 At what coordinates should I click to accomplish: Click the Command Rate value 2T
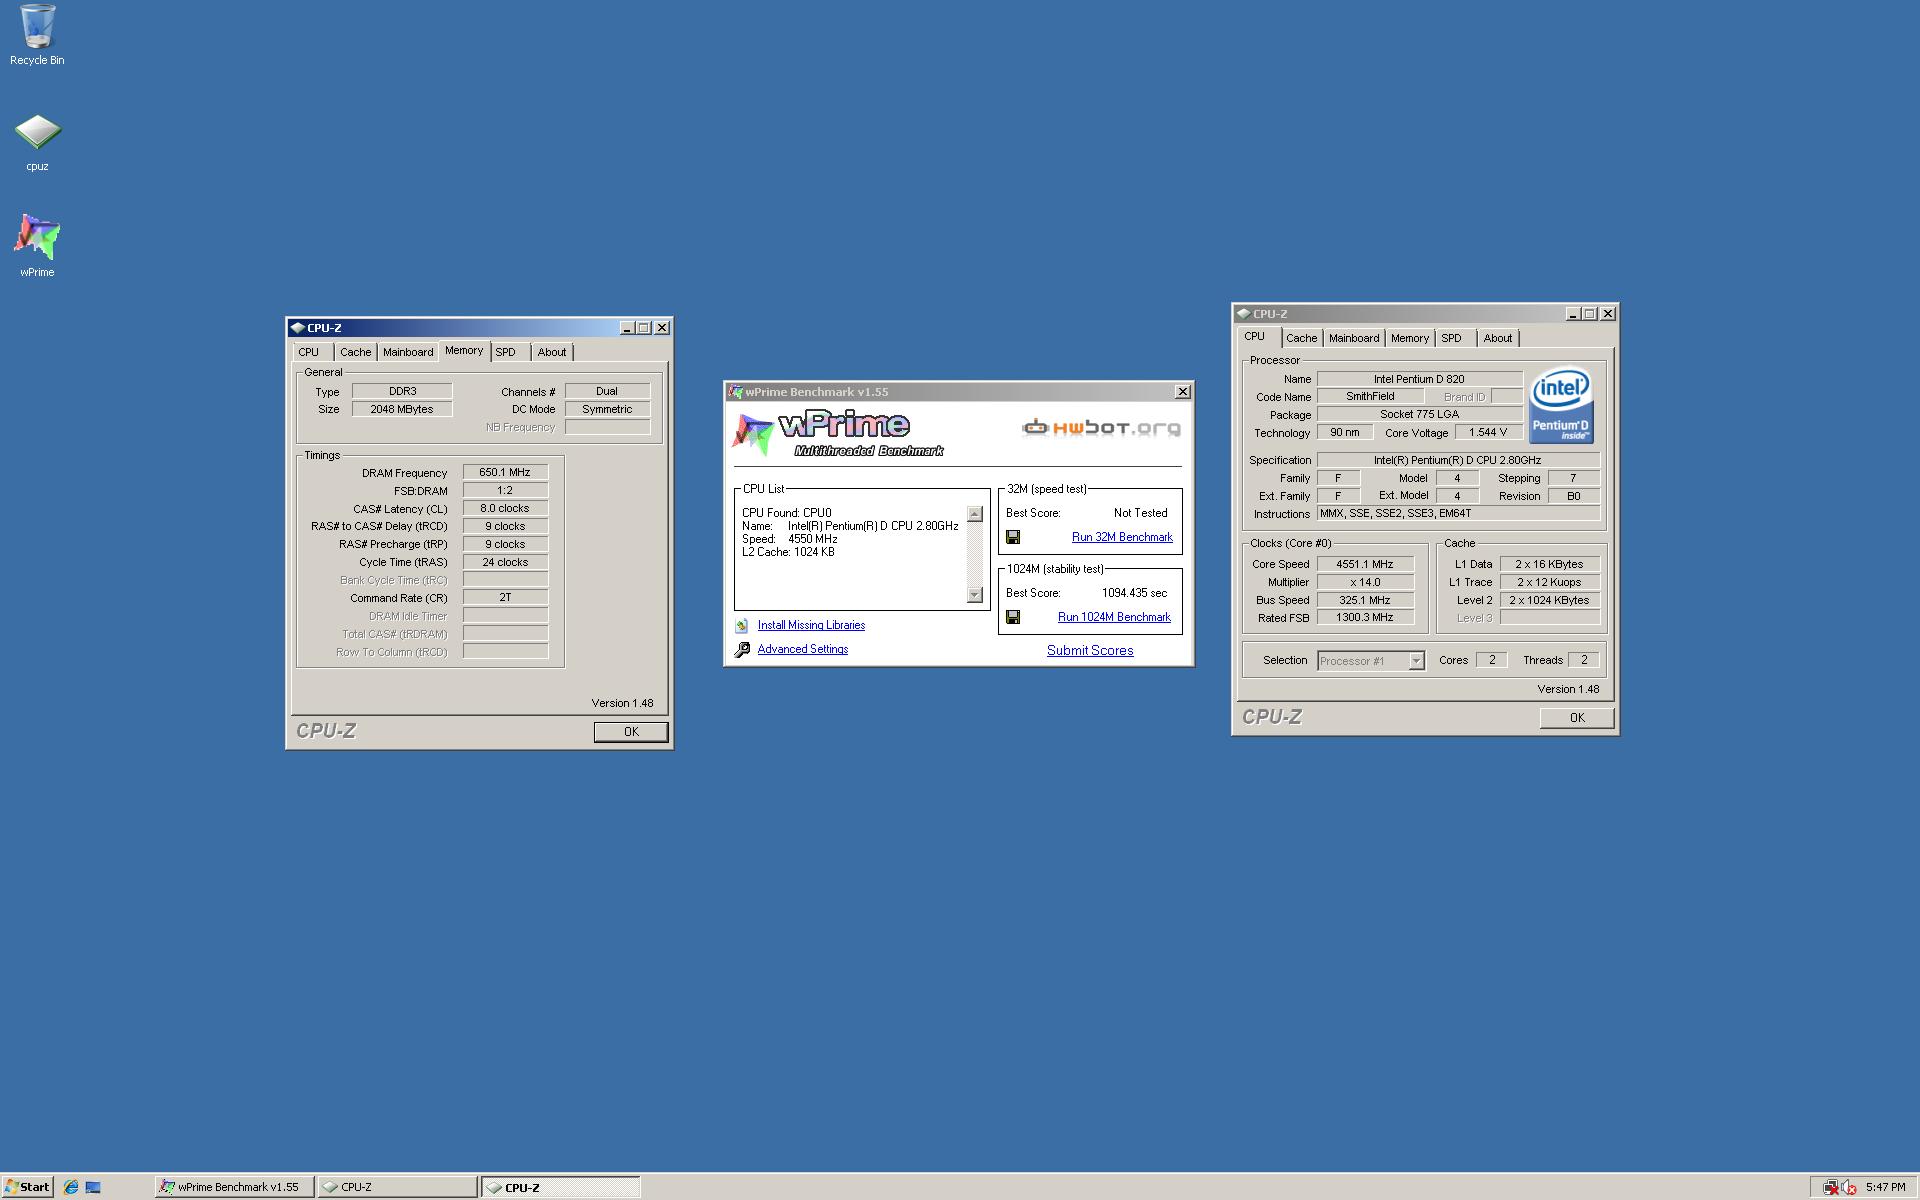pos(505,597)
